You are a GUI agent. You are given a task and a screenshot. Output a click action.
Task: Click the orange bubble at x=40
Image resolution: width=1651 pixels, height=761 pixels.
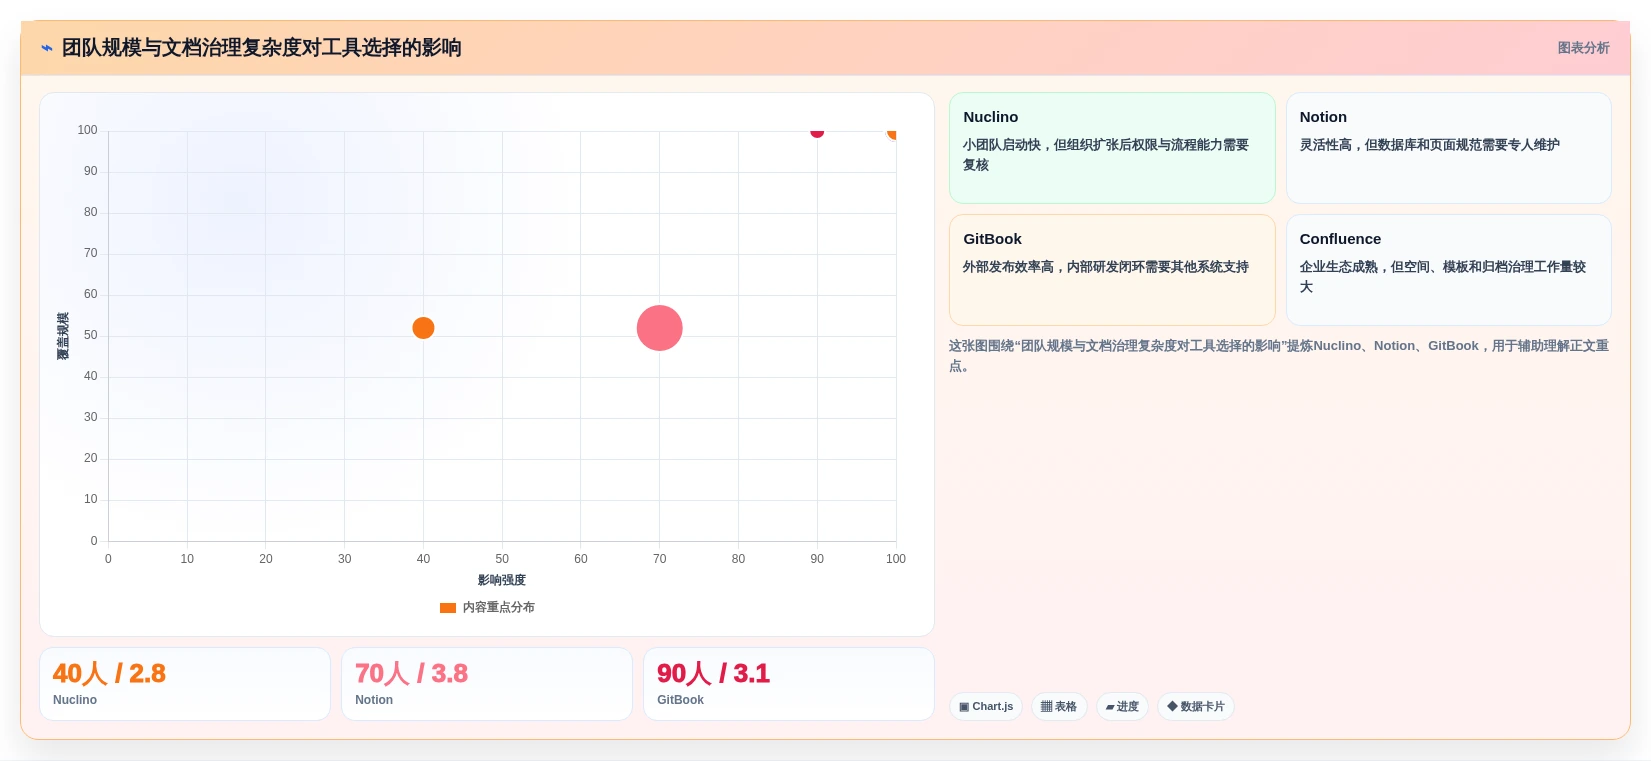coord(423,328)
